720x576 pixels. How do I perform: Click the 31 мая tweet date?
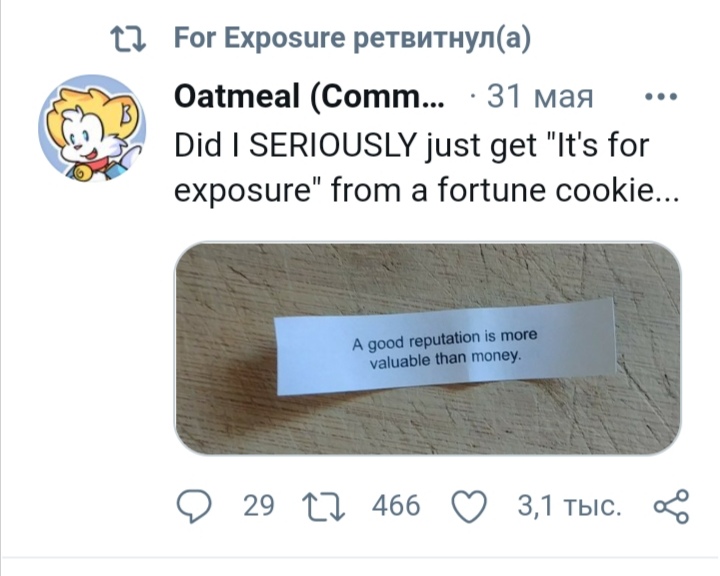[540, 97]
